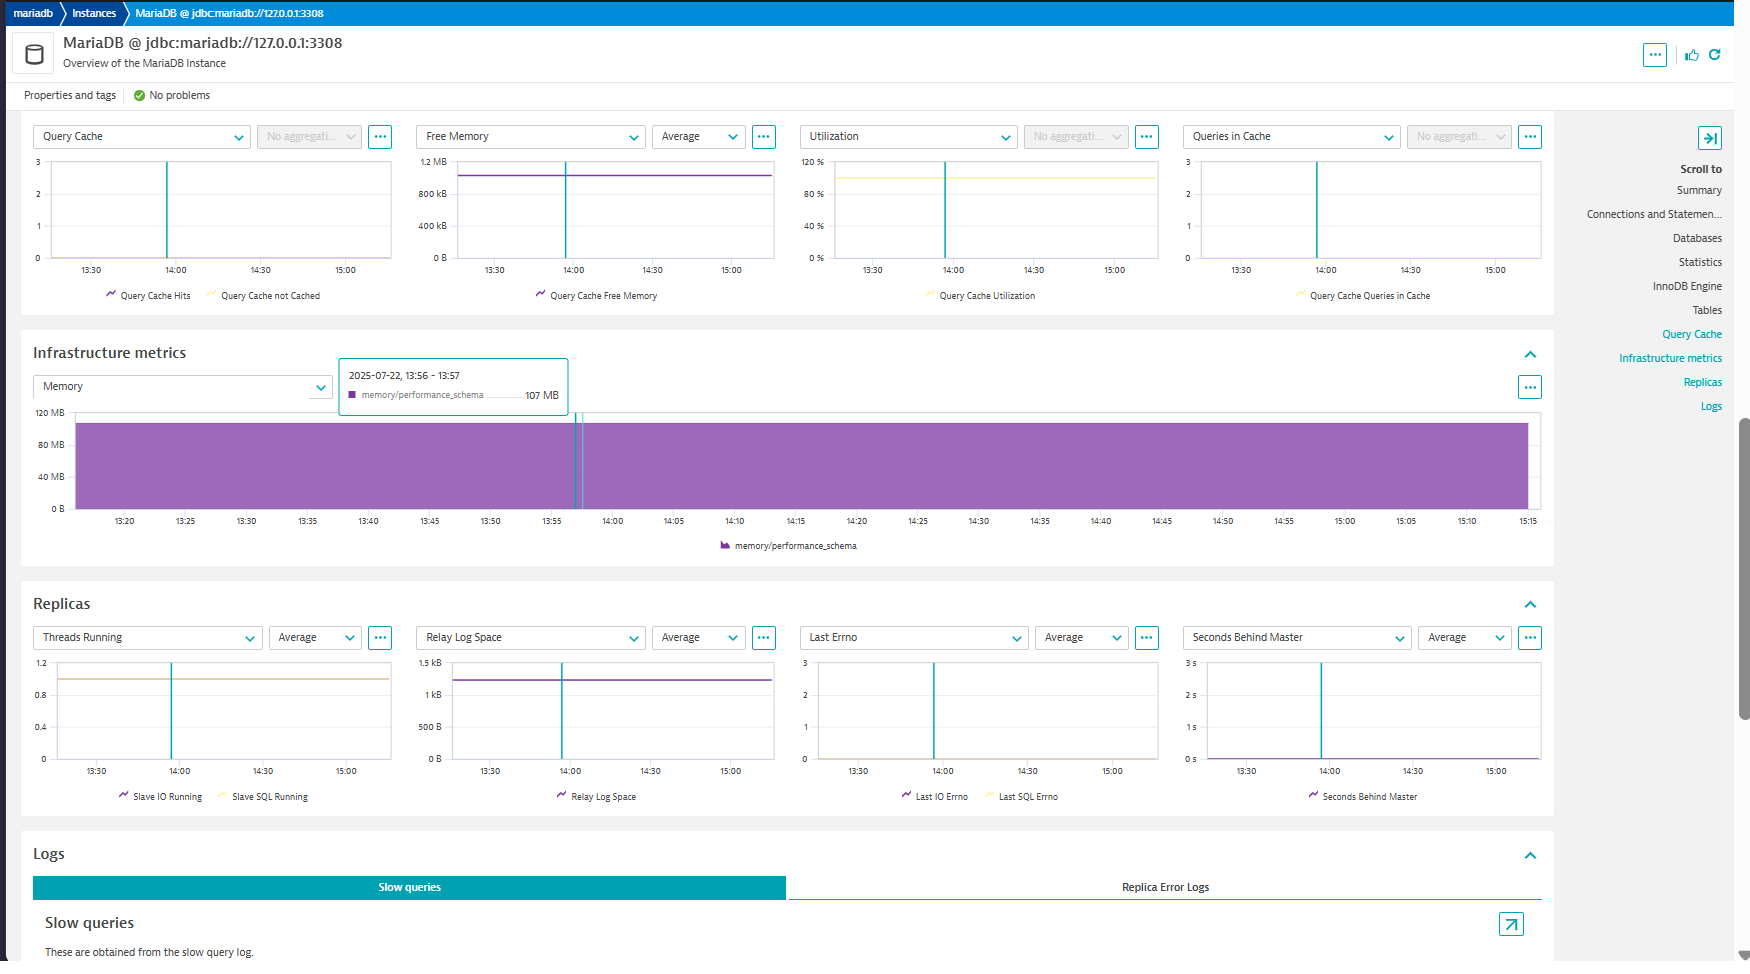Open ellipsis menu for Query Cache chart

coord(380,137)
